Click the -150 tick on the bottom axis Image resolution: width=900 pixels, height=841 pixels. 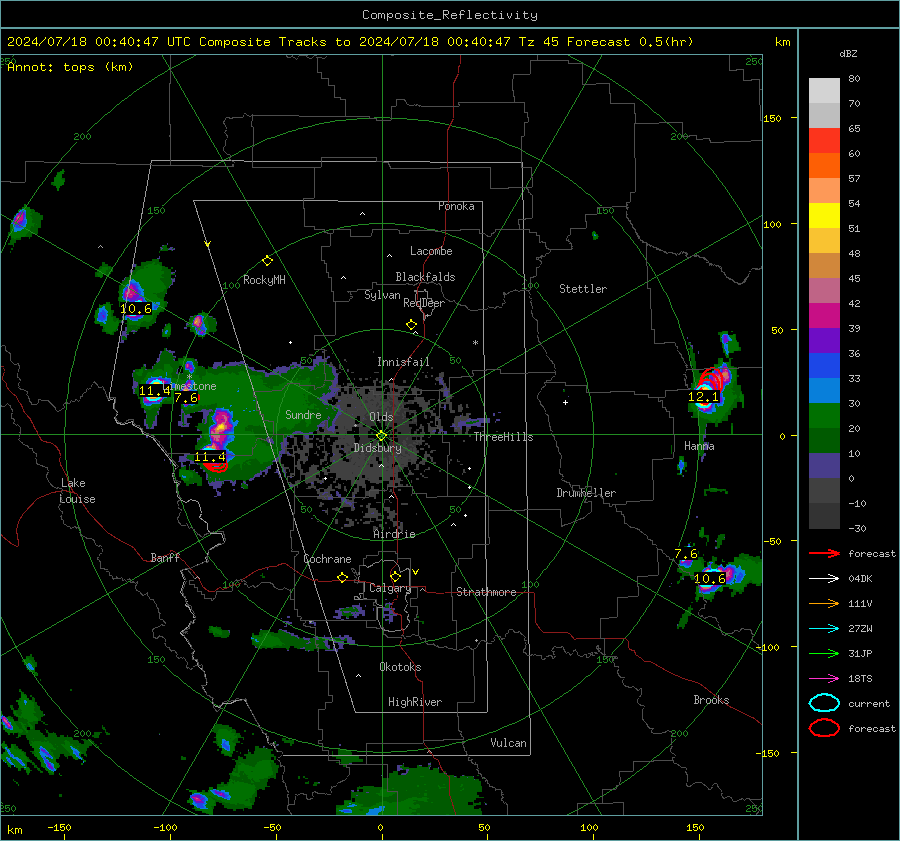click(59, 827)
